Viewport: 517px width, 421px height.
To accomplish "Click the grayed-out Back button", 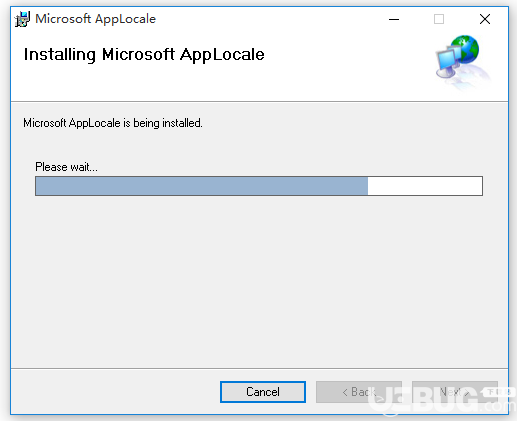I will tap(359, 392).
